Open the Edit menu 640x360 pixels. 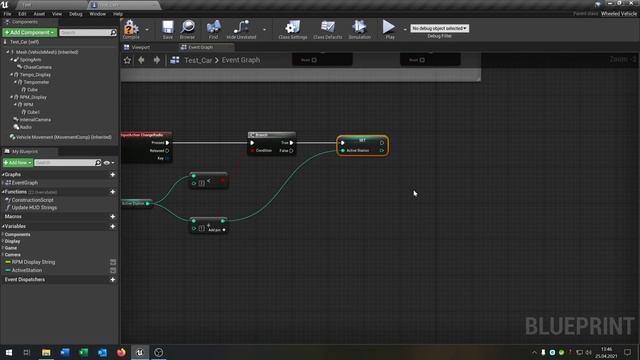point(22,14)
